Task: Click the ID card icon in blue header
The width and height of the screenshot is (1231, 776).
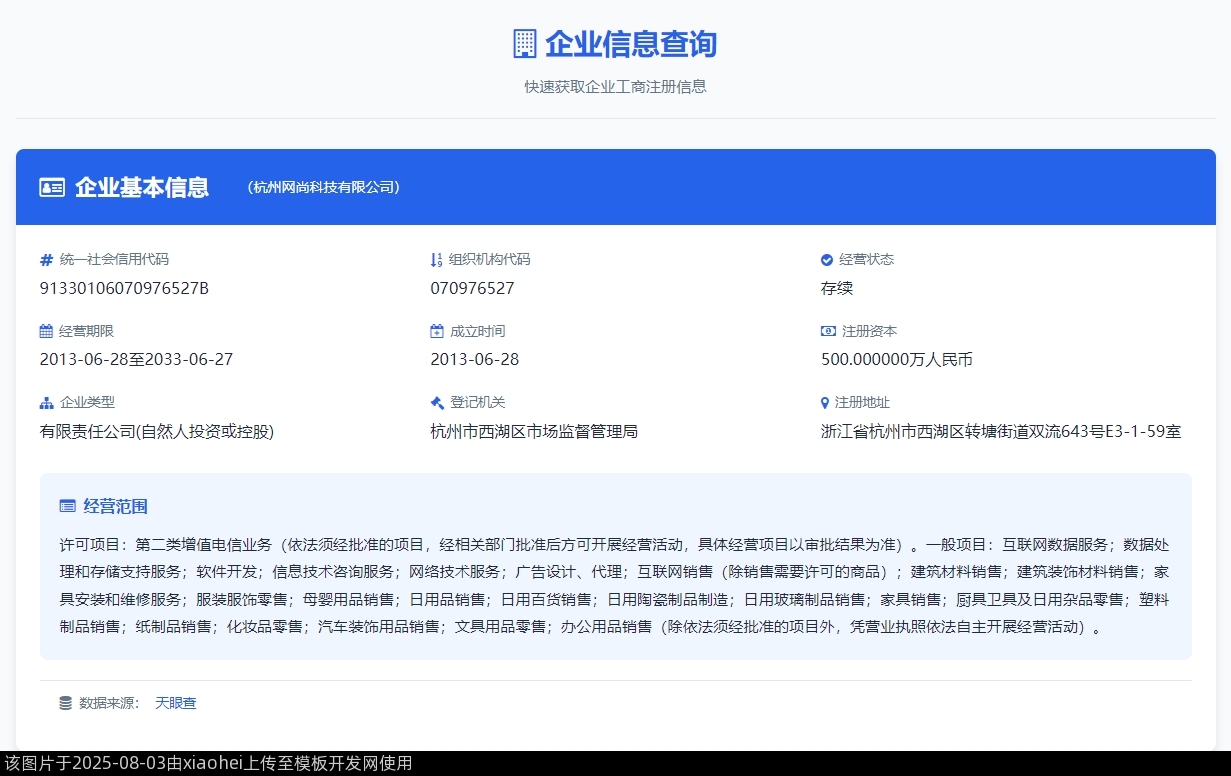Action: [x=52, y=187]
